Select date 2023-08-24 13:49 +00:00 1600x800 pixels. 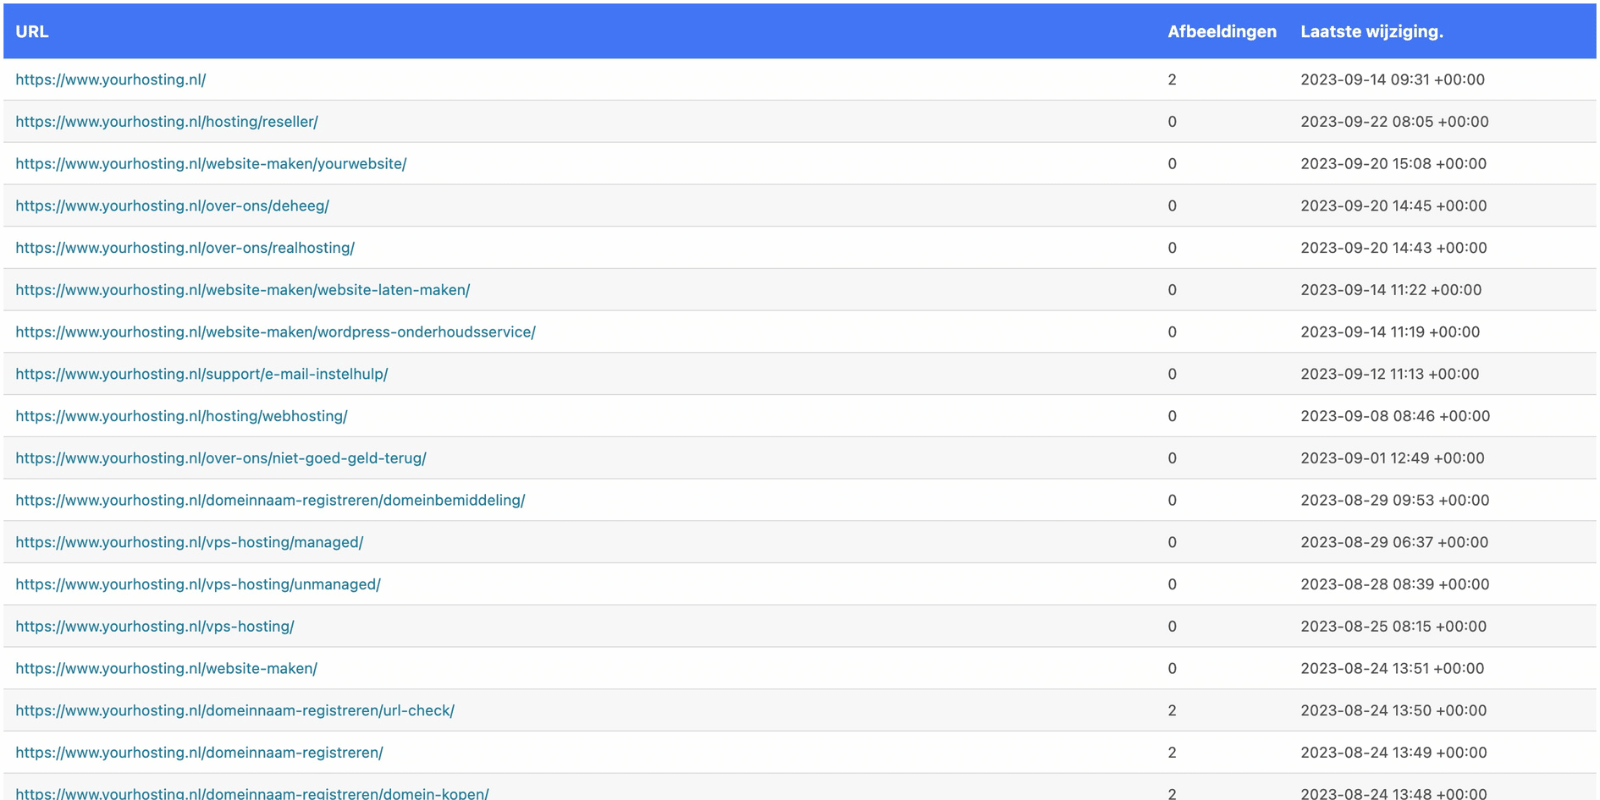[x=1394, y=752]
